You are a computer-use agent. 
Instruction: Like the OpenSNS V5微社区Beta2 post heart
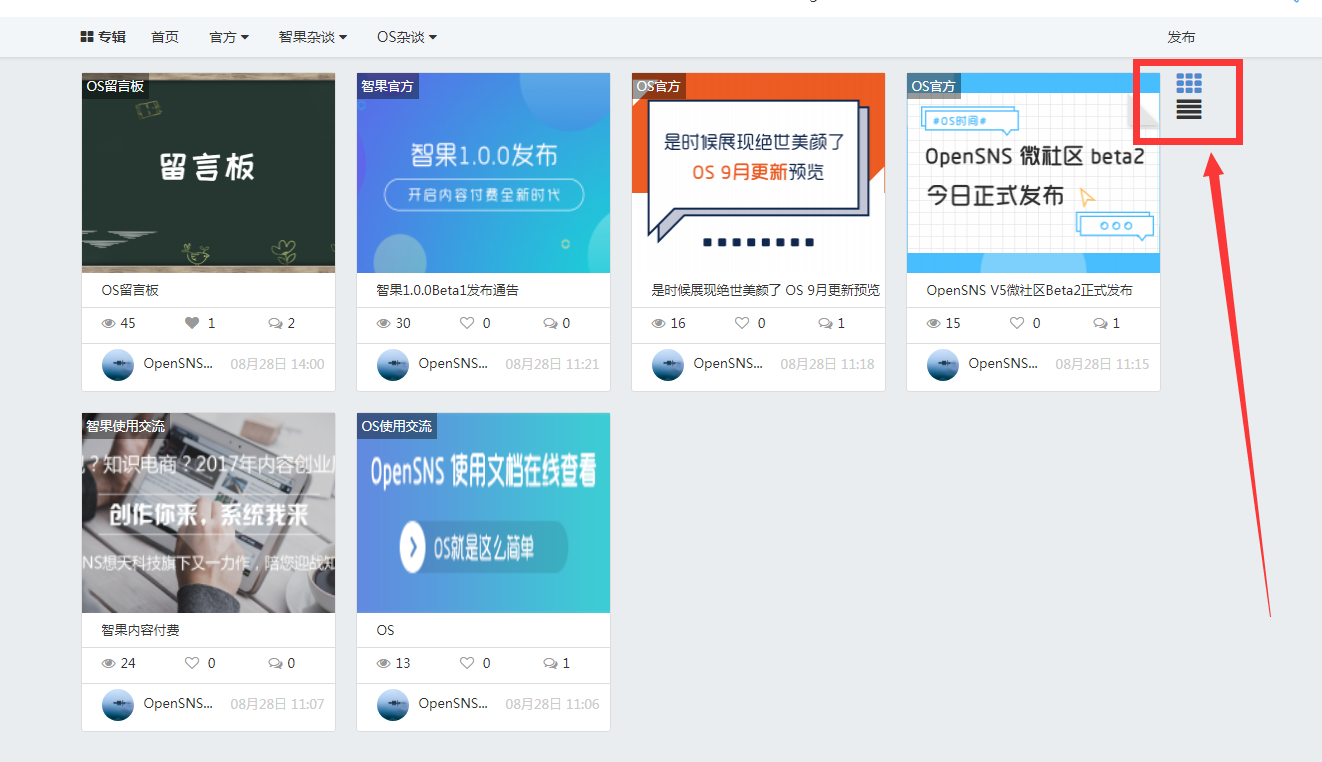coord(1017,323)
